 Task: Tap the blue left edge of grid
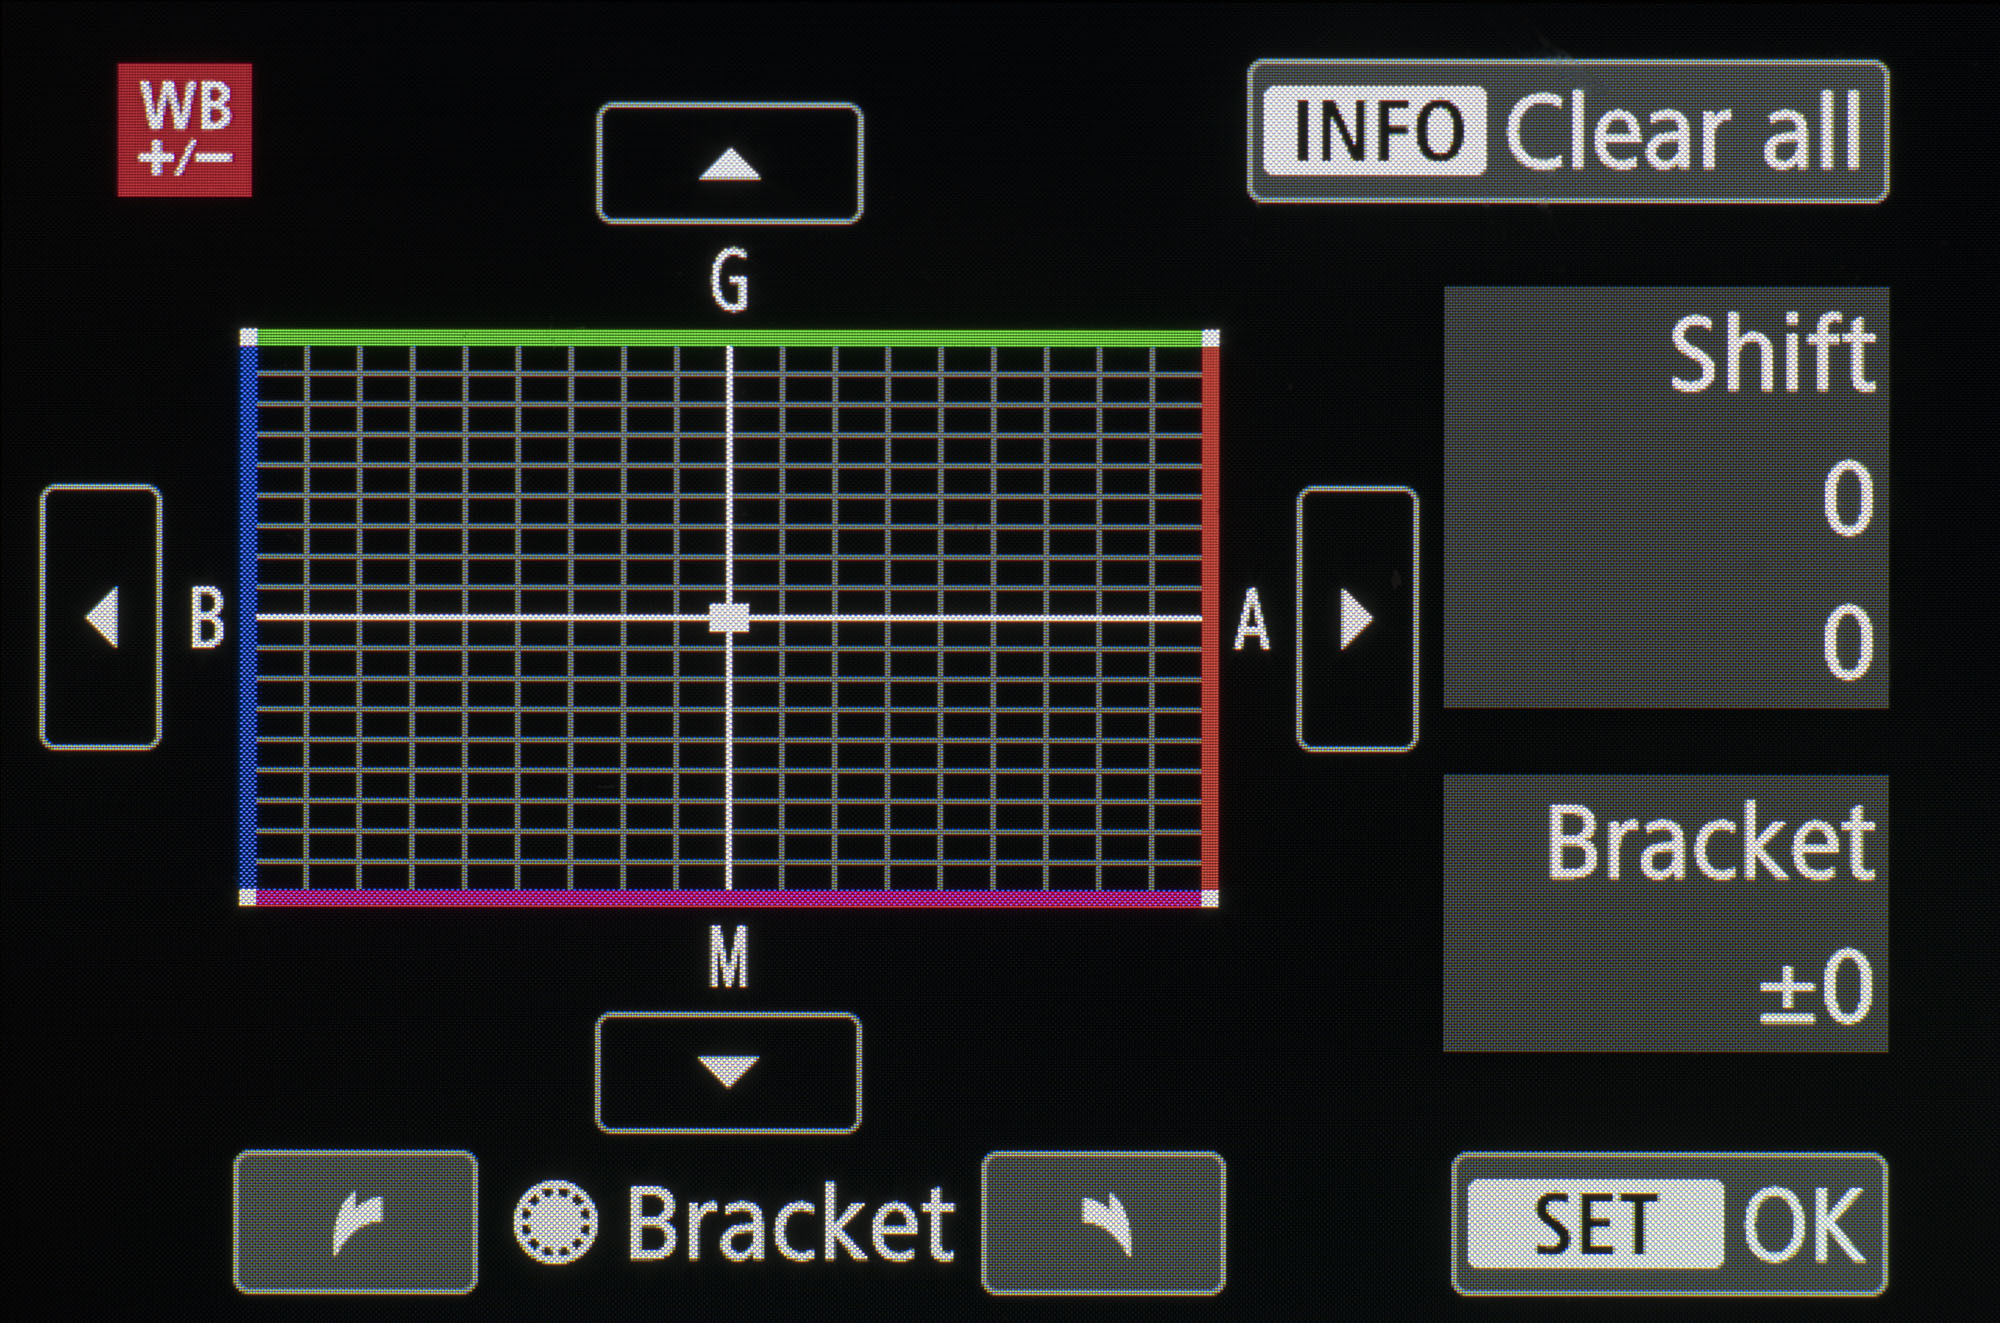point(248,617)
